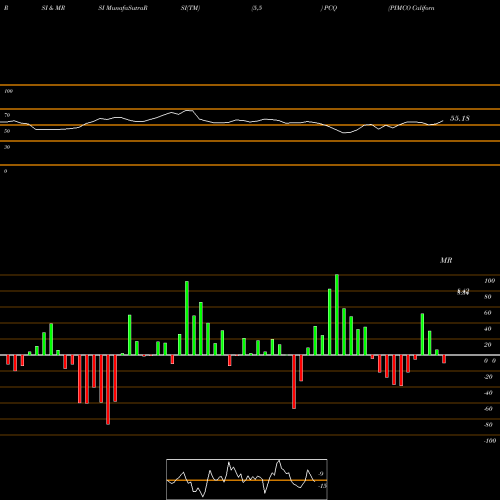
Task: Select the tallest green MR histogram bar
Action: point(337,315)
